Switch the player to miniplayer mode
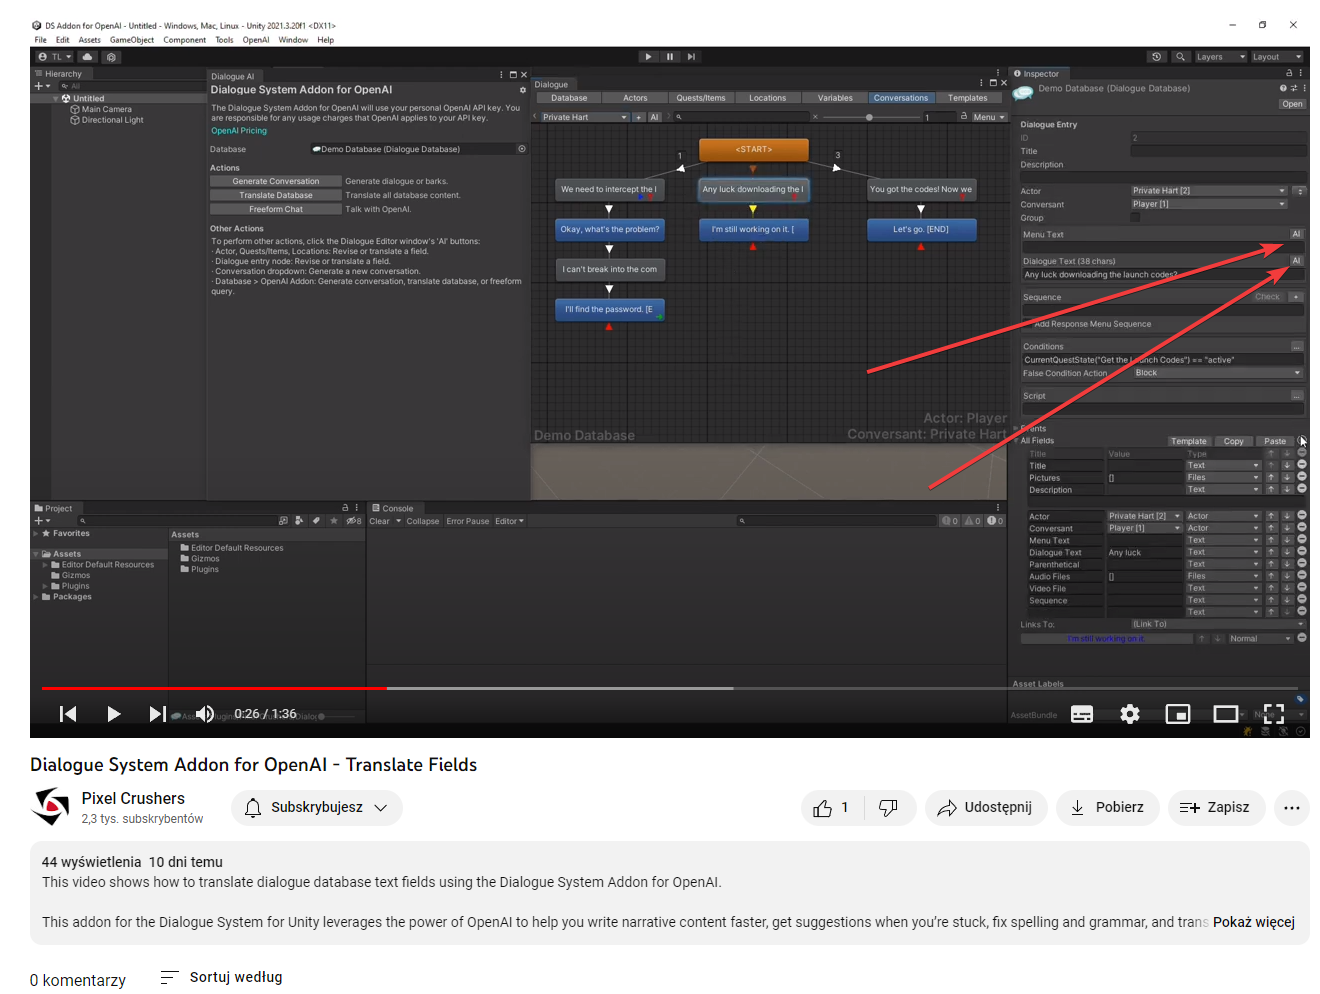The image size is (1320, 994). (x=1178, y=714)
